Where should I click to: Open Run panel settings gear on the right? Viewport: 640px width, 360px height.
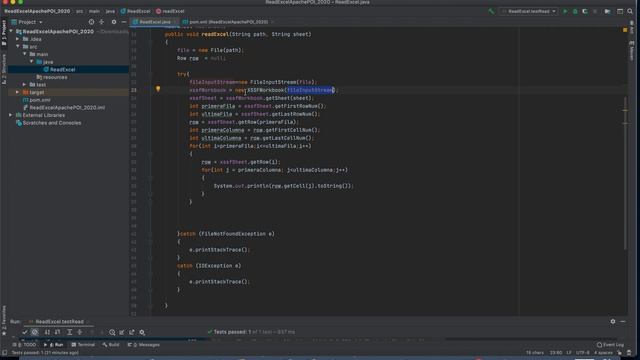[x=613, y=322]
